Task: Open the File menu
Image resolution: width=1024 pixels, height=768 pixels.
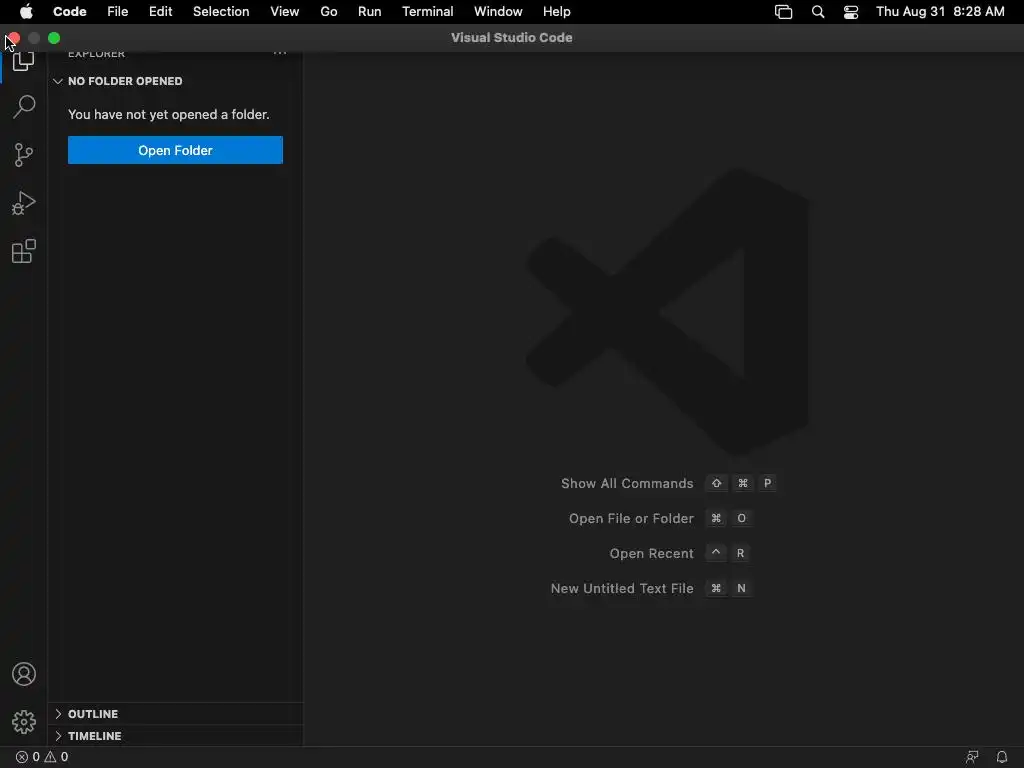Action: 118,12
